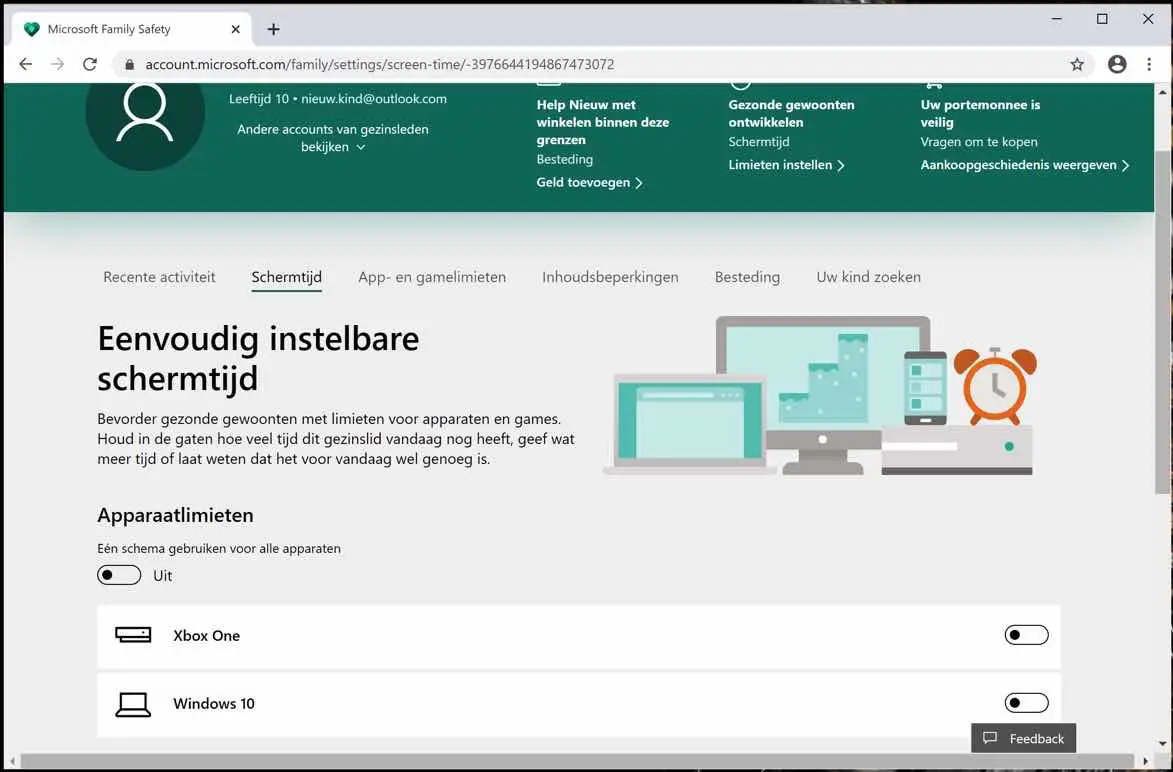Image resolution: width=1173 pixels, height=772 pixels.
Task: Click the horizontal scrollbar at bottom
Action: [578, 762]
